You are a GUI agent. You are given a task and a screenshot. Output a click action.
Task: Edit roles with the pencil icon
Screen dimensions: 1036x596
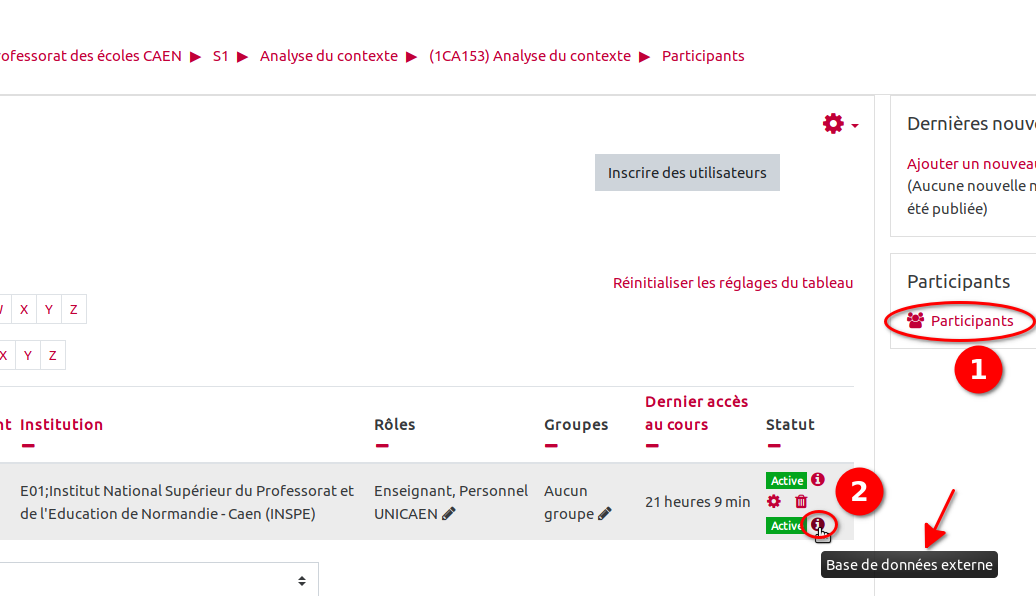pos(449,513)
